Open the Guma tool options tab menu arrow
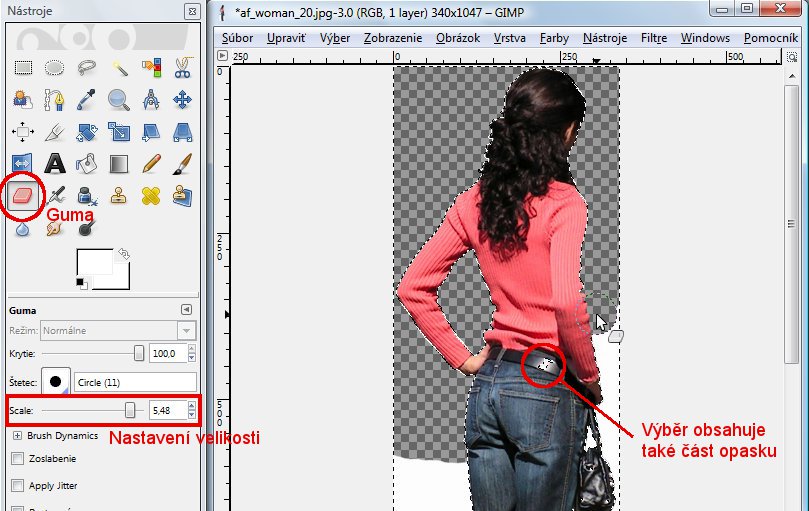 [186, 309]
